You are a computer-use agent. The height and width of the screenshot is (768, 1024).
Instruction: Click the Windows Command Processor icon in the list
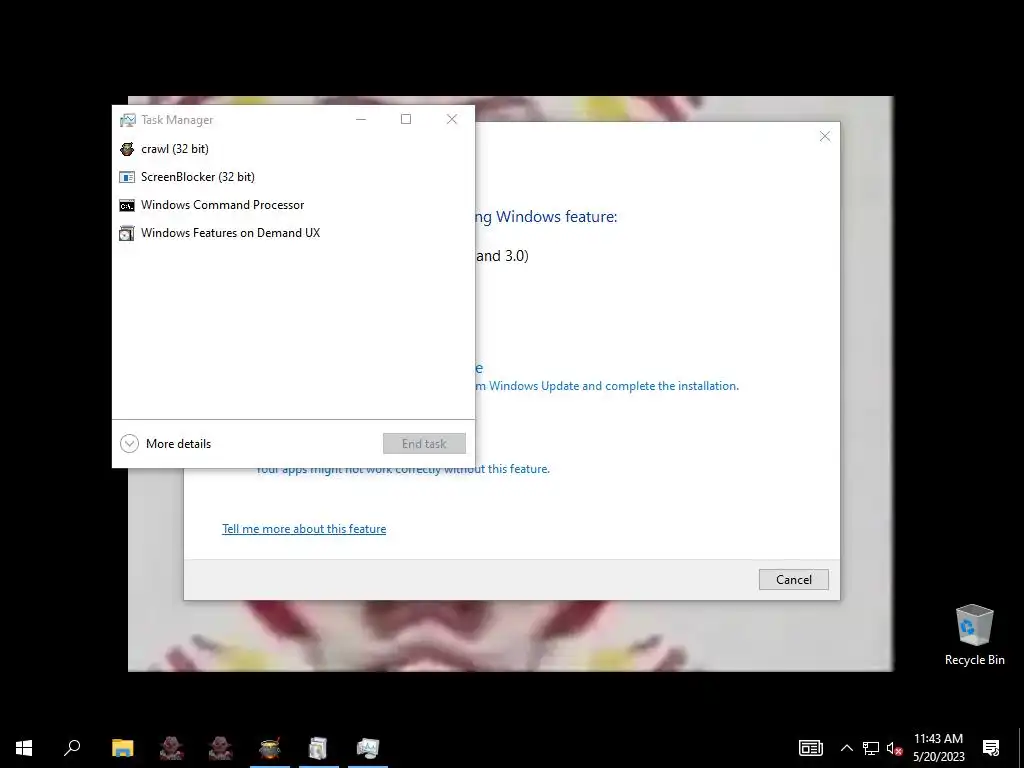(x=127, y=206)
